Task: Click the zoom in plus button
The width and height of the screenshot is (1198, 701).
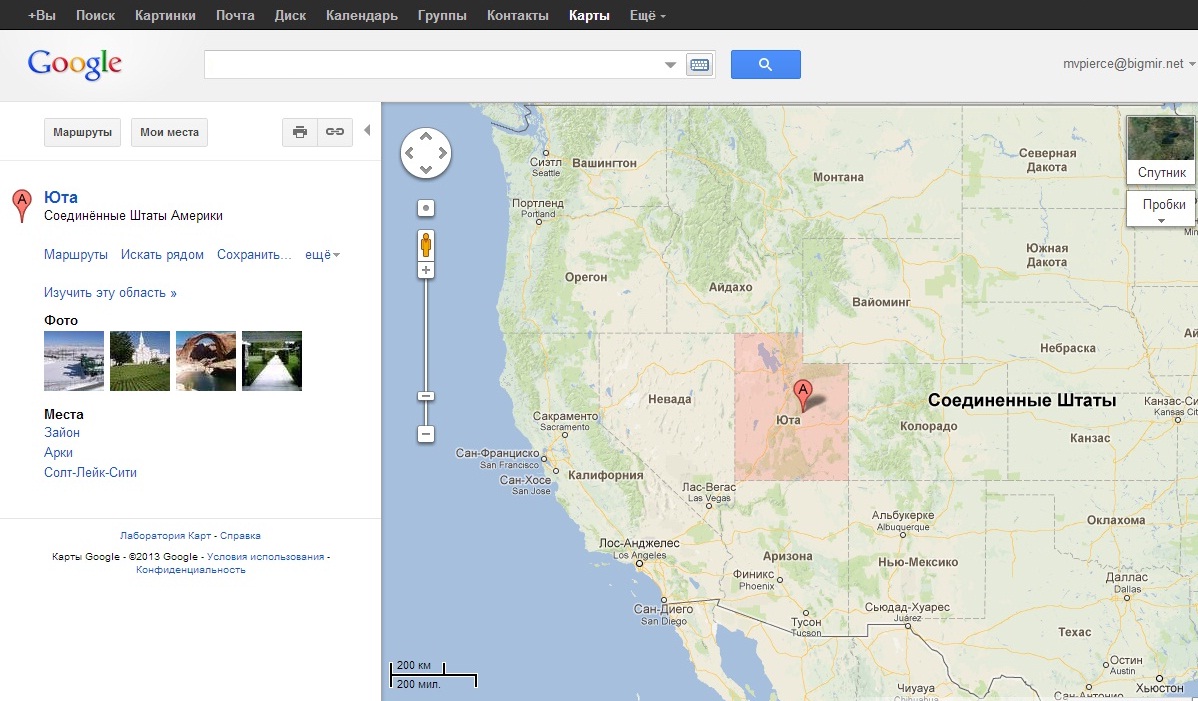Action: click(426, 270)
